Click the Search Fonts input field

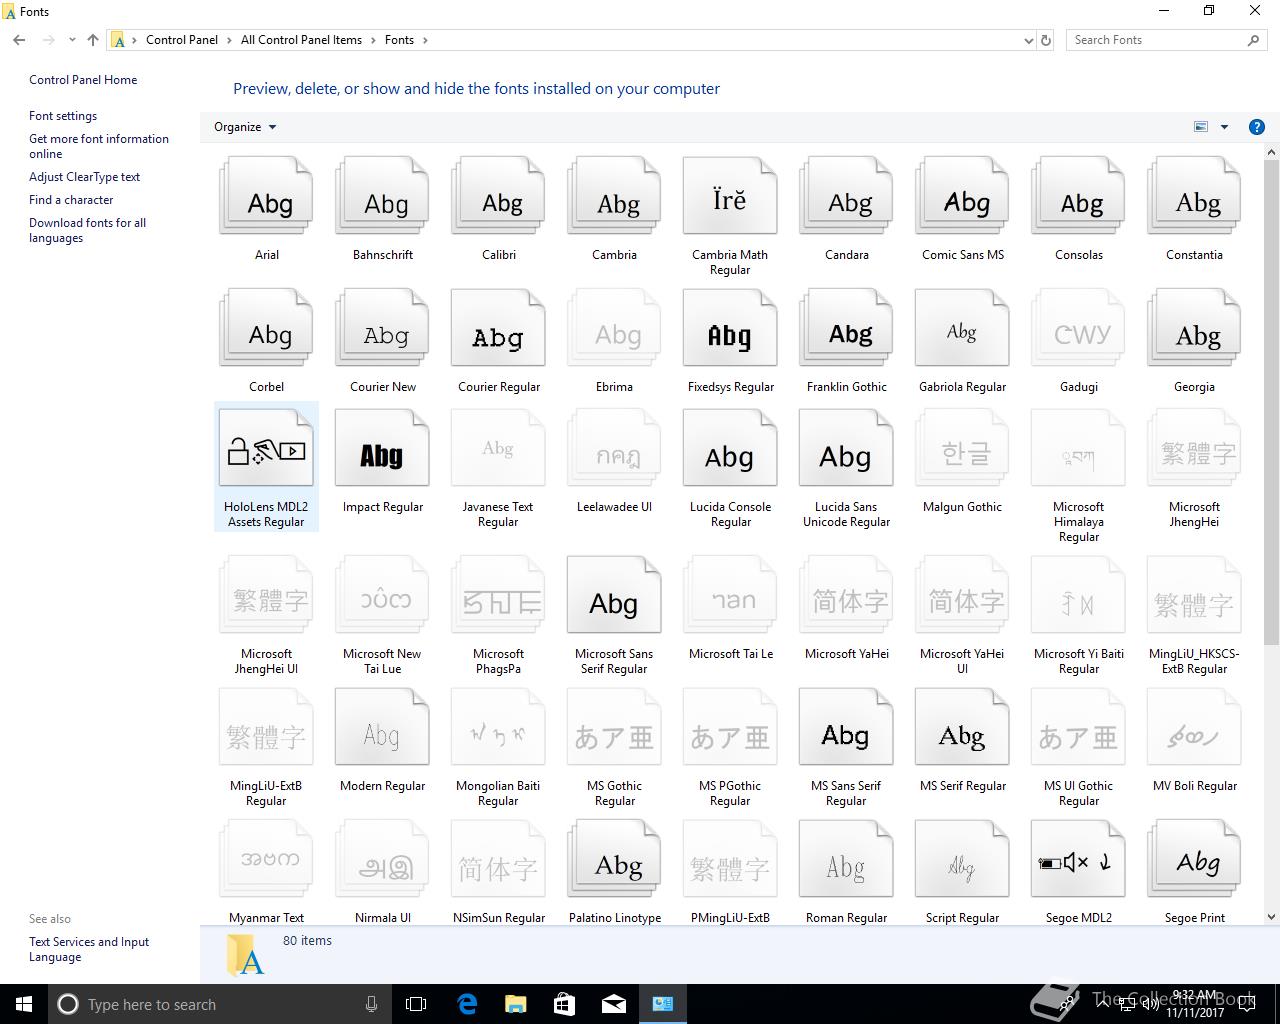1156,40
